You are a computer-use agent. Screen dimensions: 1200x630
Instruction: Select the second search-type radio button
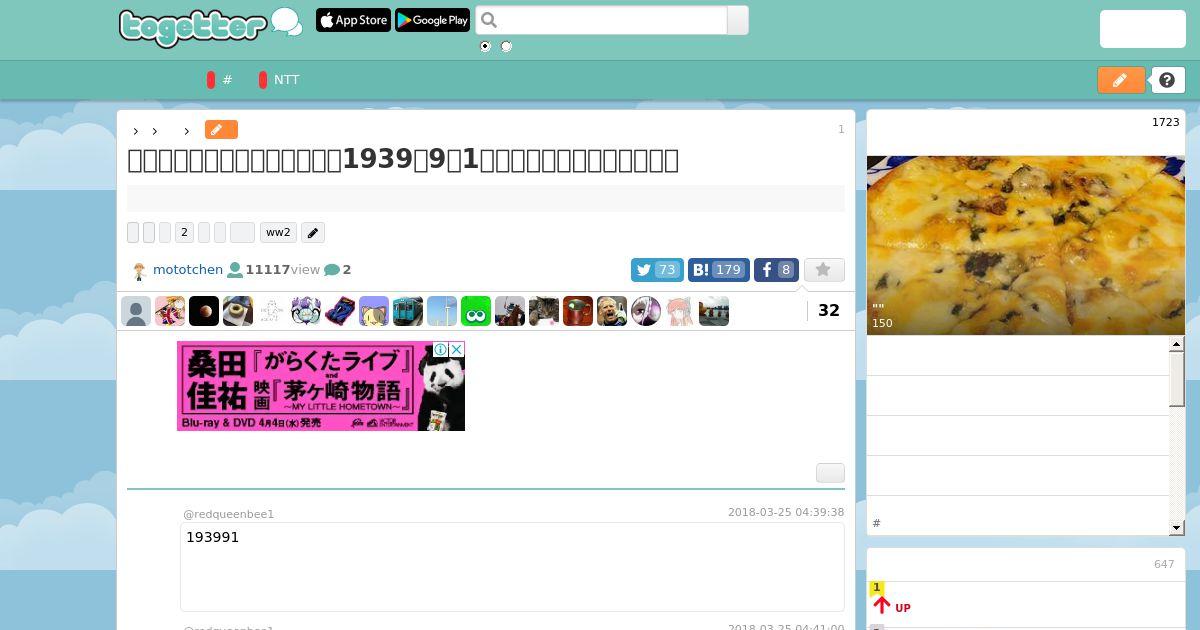pos(506,46)
